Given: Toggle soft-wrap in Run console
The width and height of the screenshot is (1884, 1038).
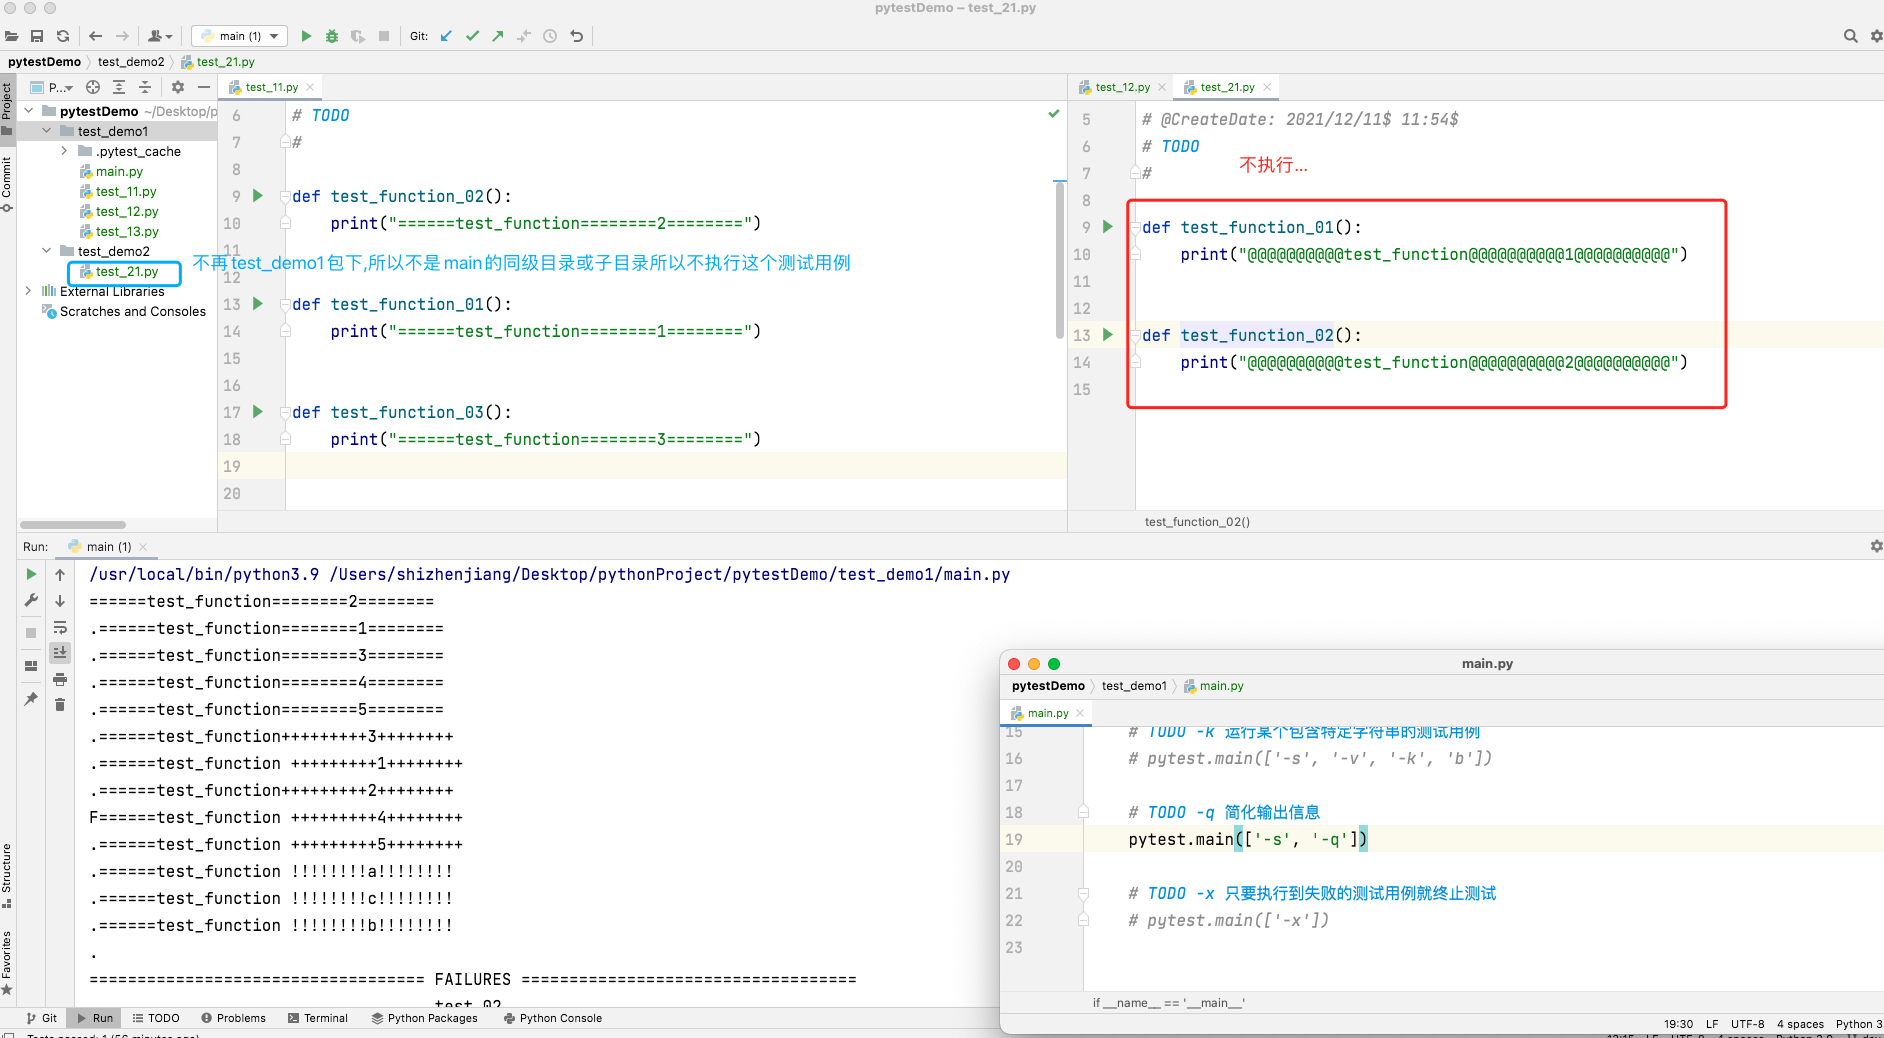Looking at the screenshot, I should click(60, 627).
